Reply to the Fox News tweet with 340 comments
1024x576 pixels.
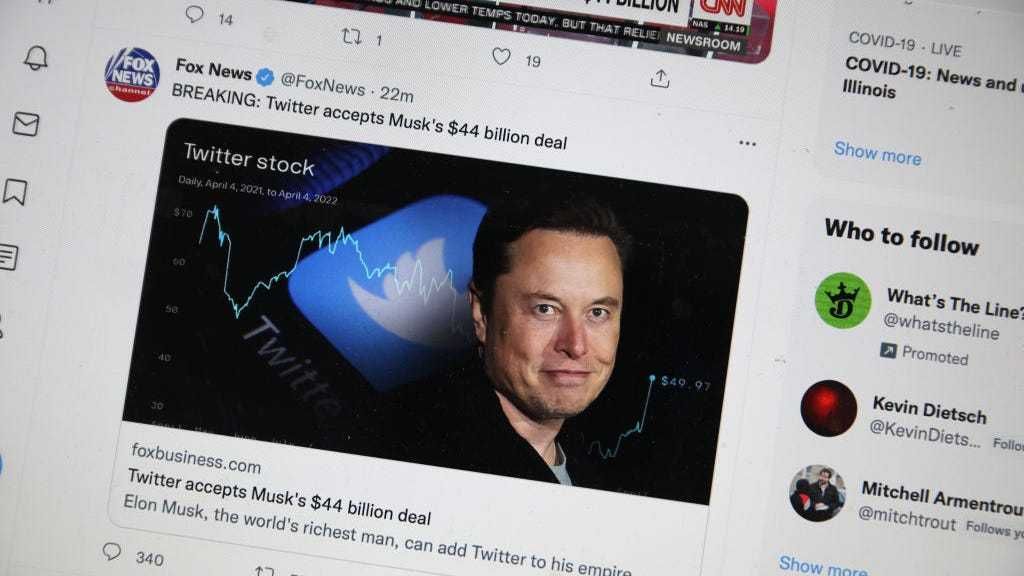click(112, 551)
